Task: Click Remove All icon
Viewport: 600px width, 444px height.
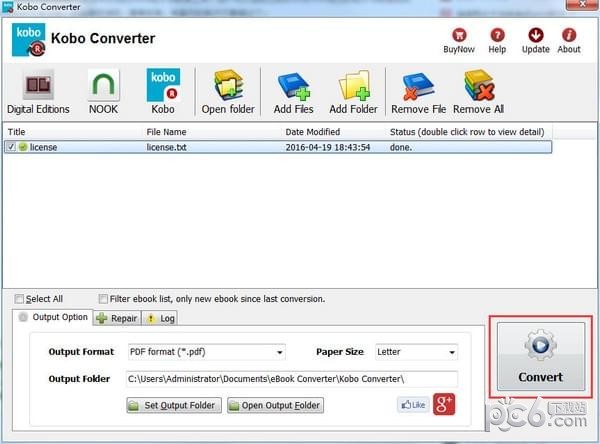Action: point(479,85)
